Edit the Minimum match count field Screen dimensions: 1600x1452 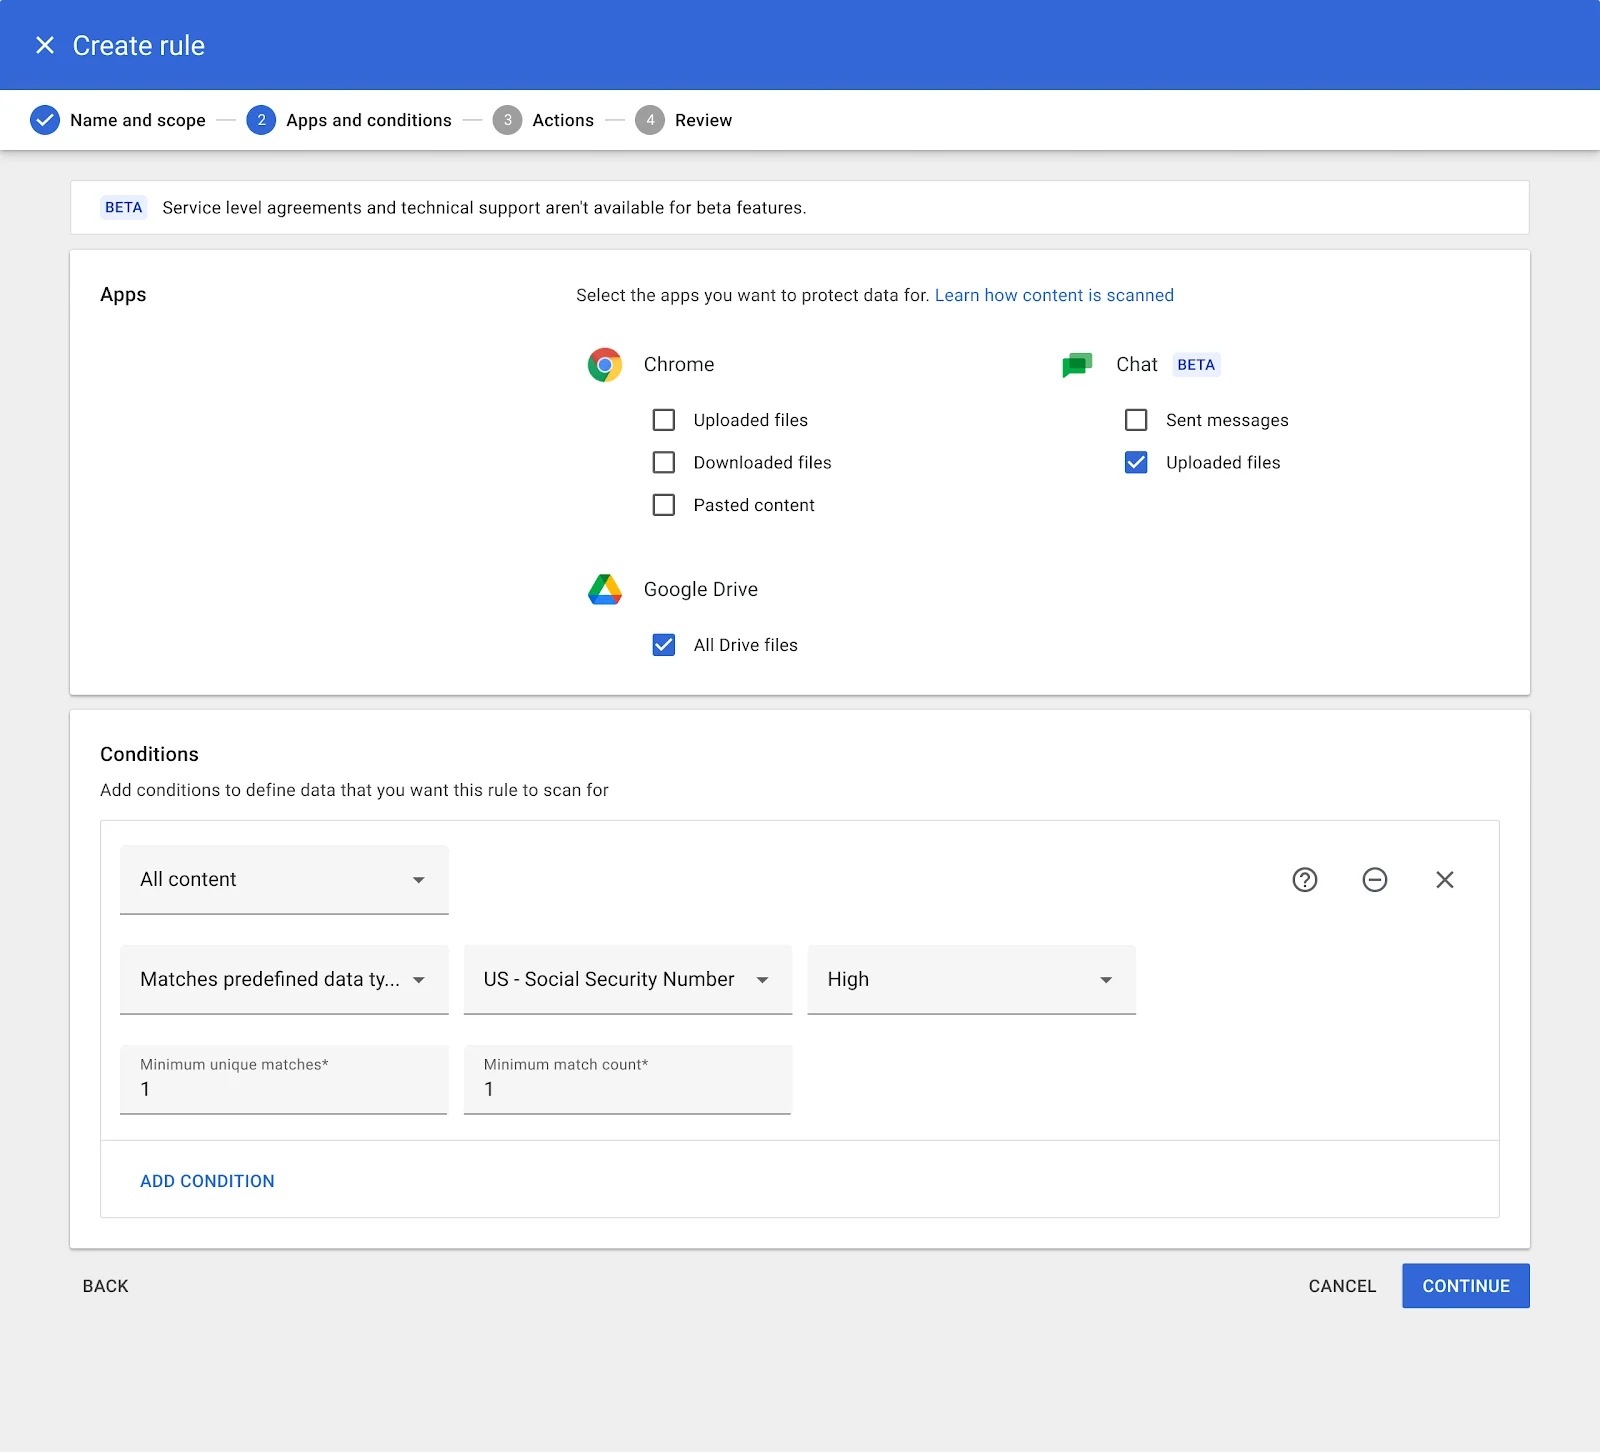(627, 1089)
